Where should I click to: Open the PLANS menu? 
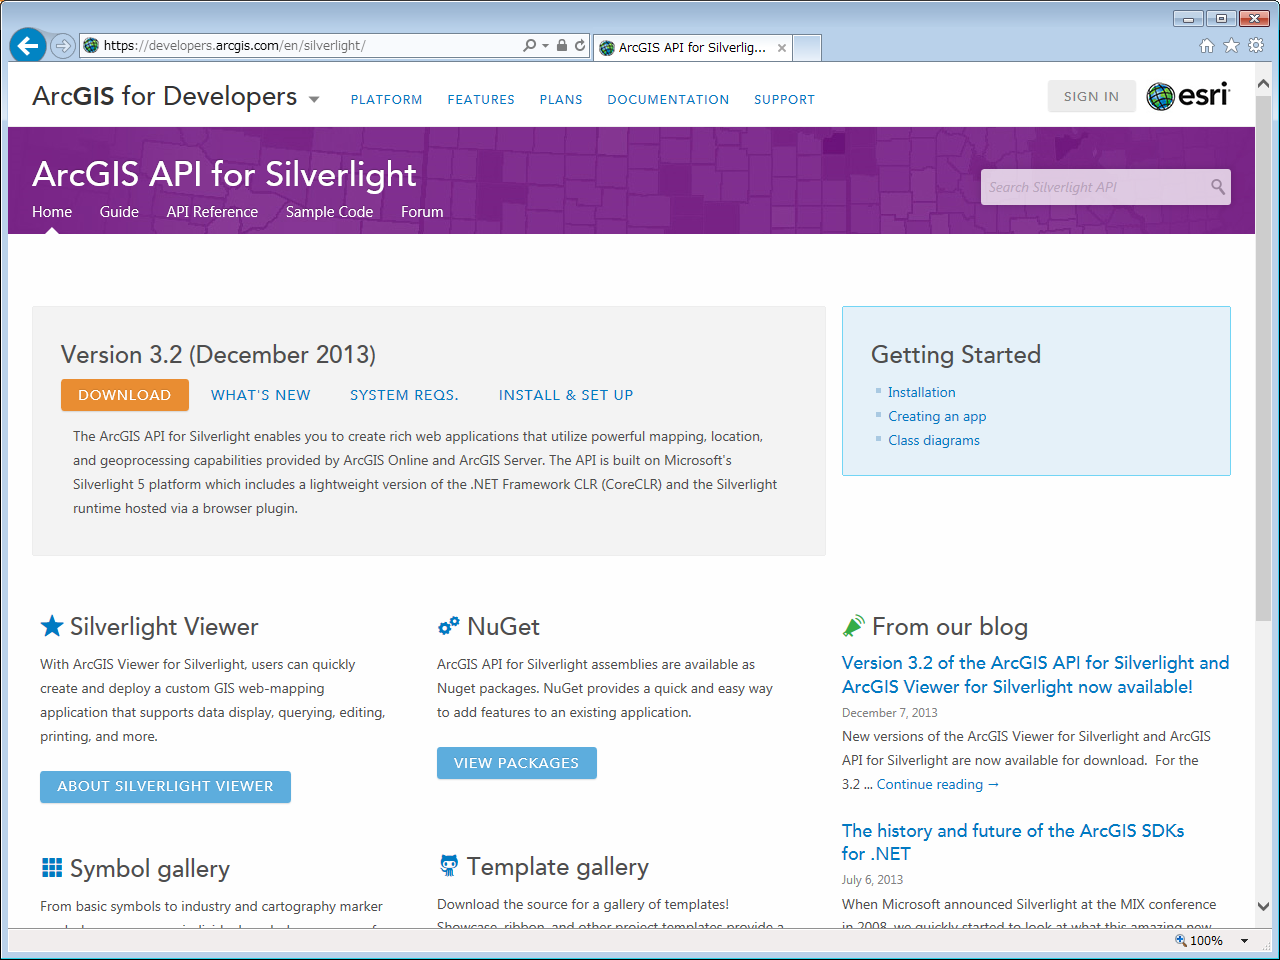561,99
